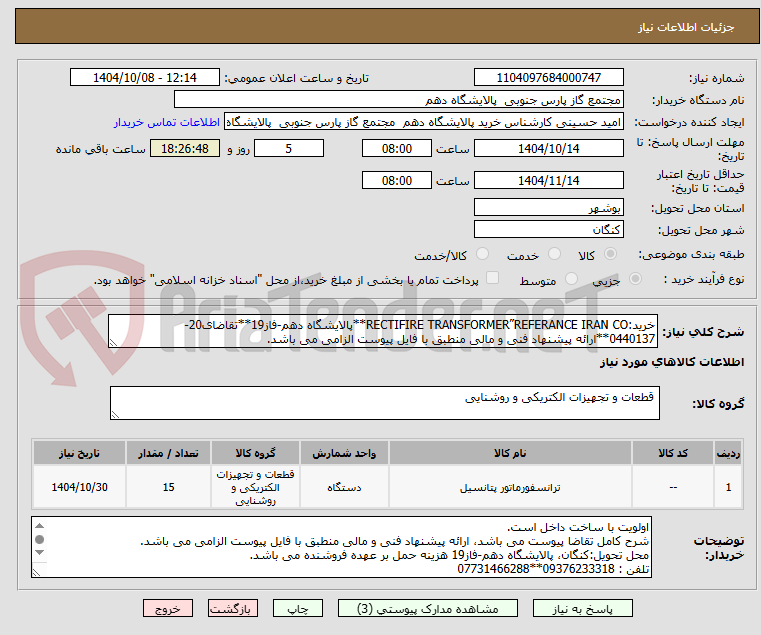Click the remaining days field showing 5
The image size is (761, 635).
tap(289, 149)
